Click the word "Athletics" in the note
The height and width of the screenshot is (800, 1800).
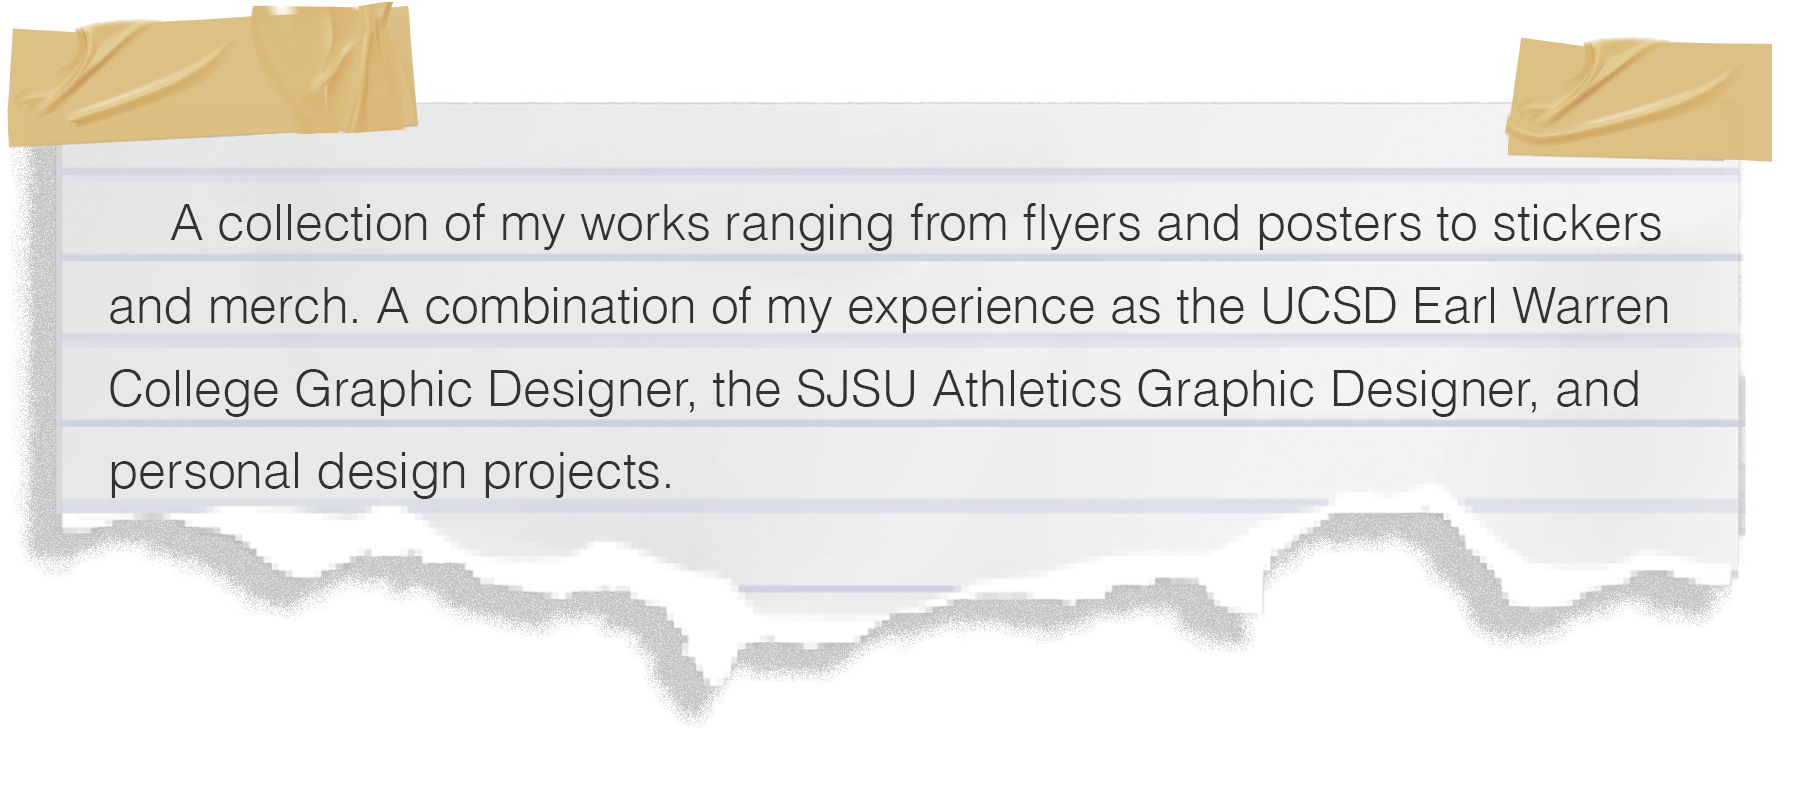pyautogui.click(x=1027, y=389)
